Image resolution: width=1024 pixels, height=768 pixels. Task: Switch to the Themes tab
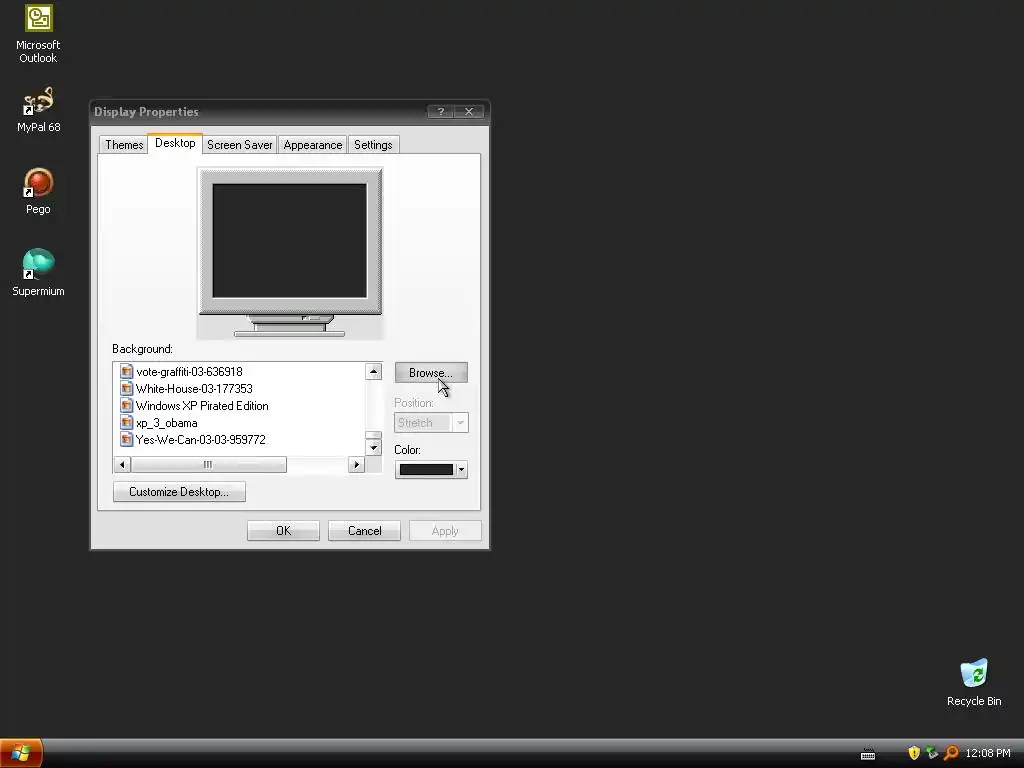click(x=124, y=145)
